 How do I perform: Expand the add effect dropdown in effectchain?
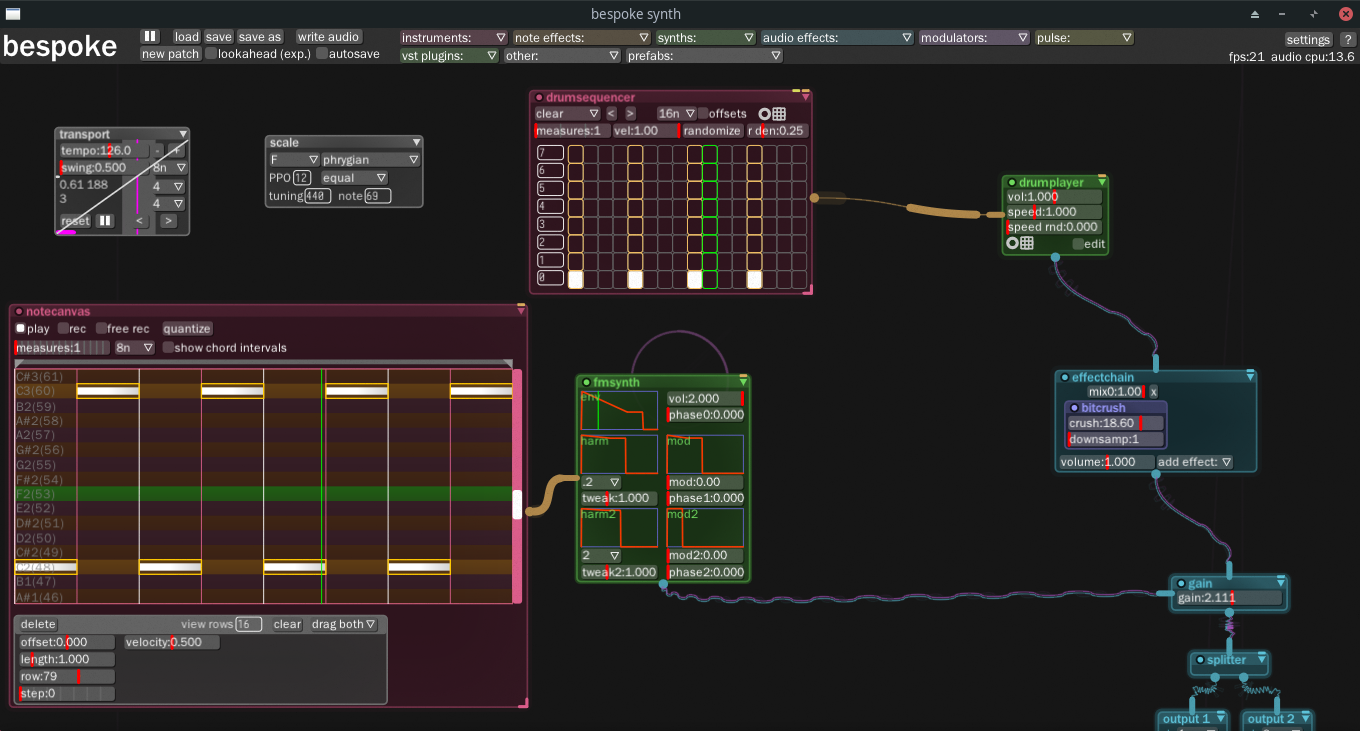(x=1194, y=462)
